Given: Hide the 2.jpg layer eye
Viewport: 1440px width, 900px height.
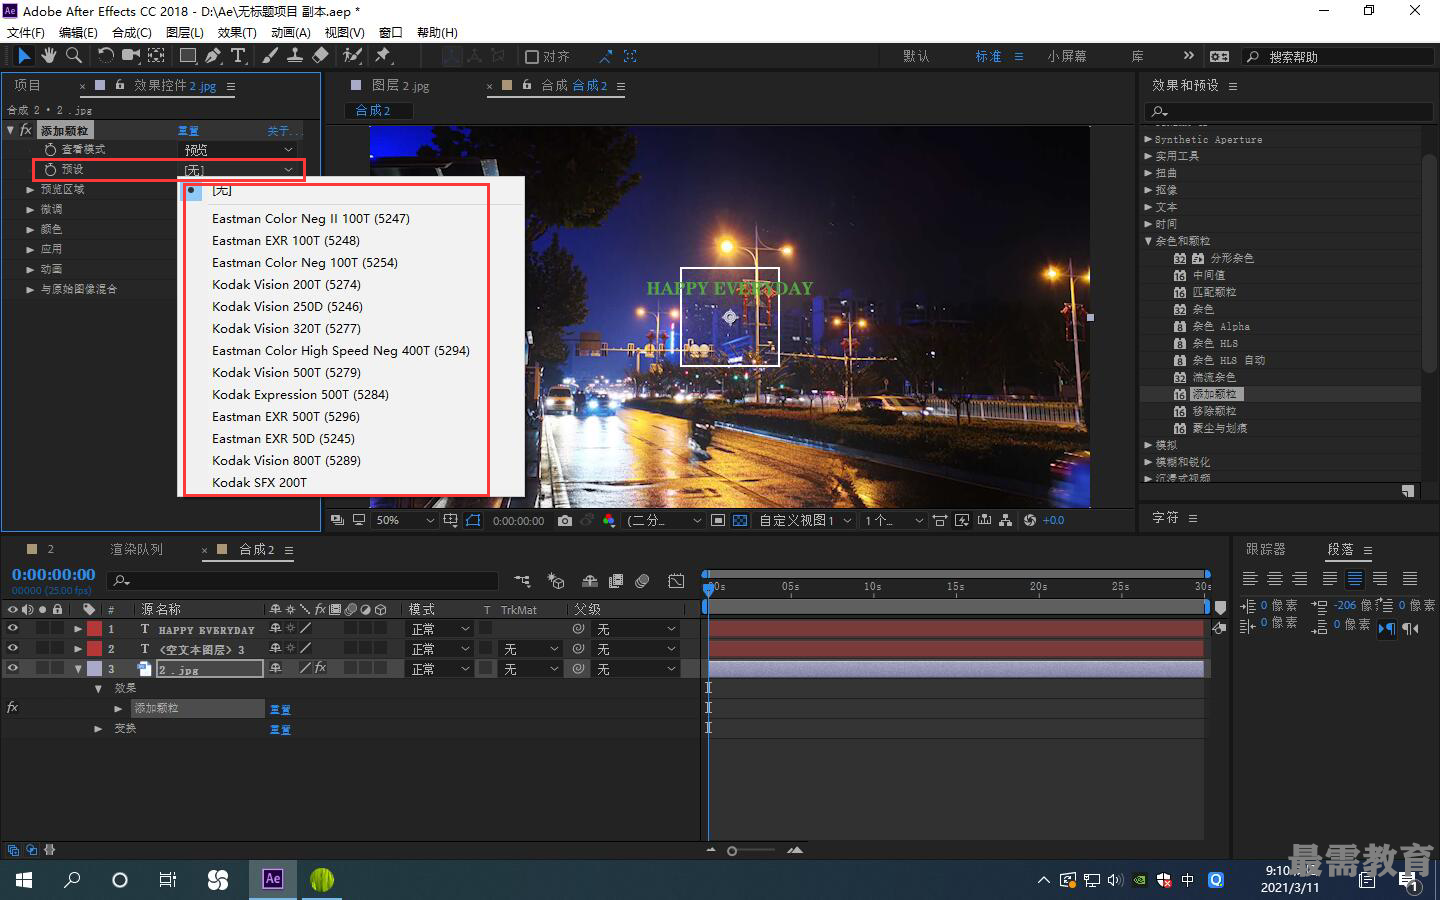Looking at the screenshot, I should 13,669.
